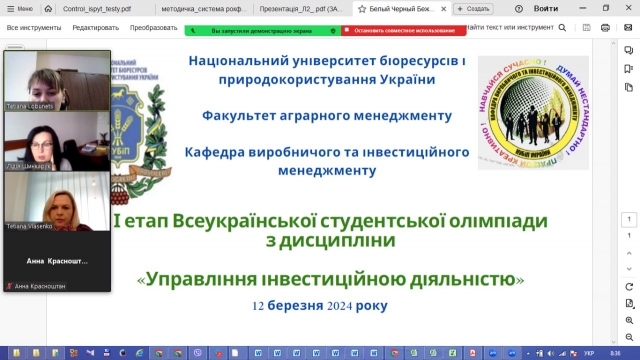The width and height of the screenshot is (640, 360).
Task: Open the bookmarks panel icon
Action: [629, 69]
